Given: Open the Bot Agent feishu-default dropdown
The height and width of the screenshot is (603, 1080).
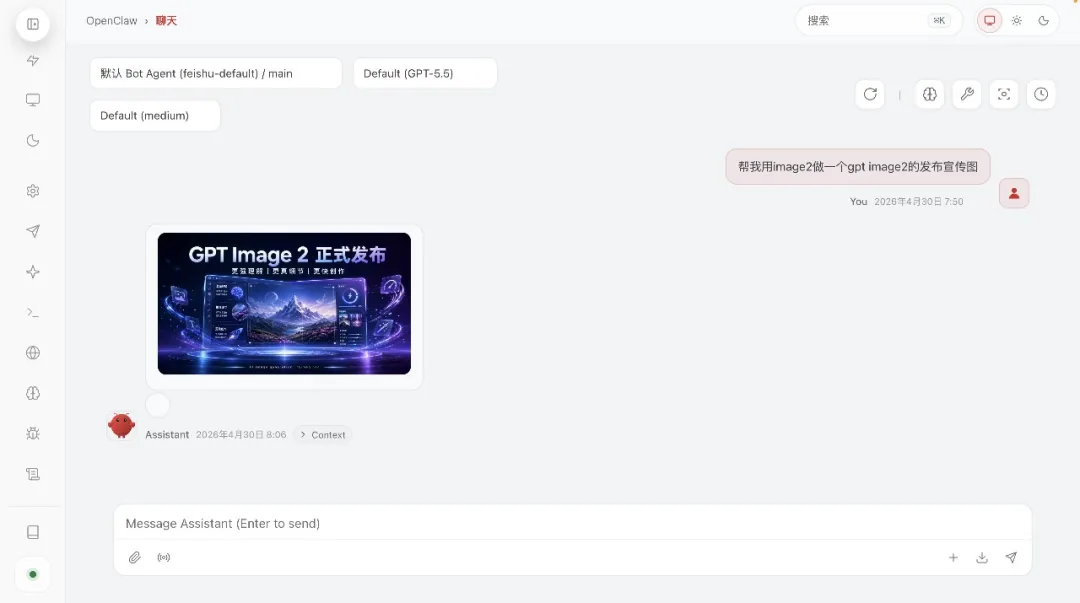Looking at the screenshot, I should point(216,73).
